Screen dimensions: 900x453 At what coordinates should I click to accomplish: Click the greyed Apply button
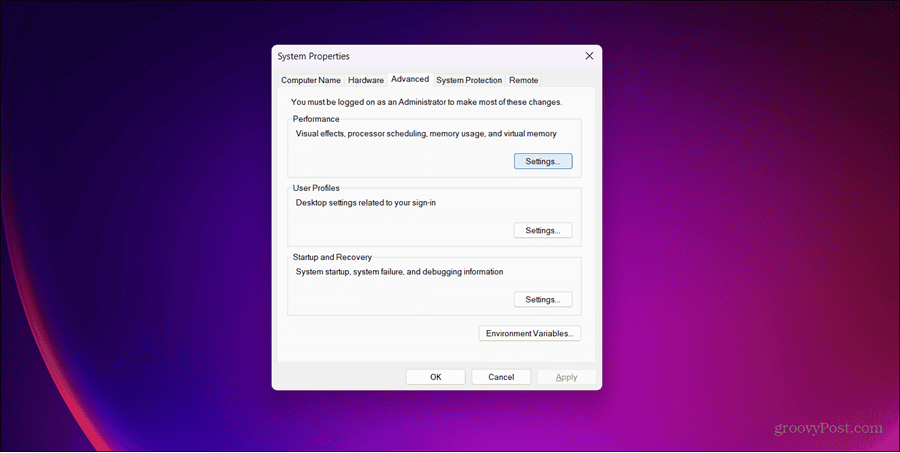(567, 377)
